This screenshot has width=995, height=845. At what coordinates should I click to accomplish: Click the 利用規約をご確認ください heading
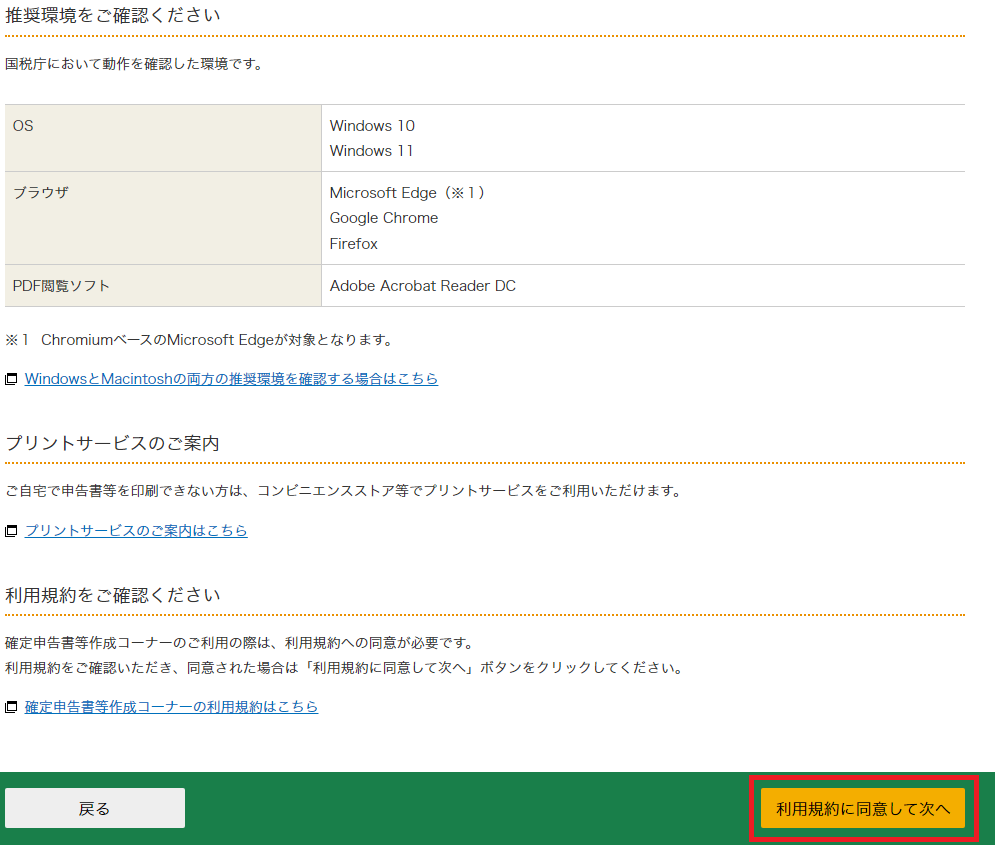coord(113,595)
